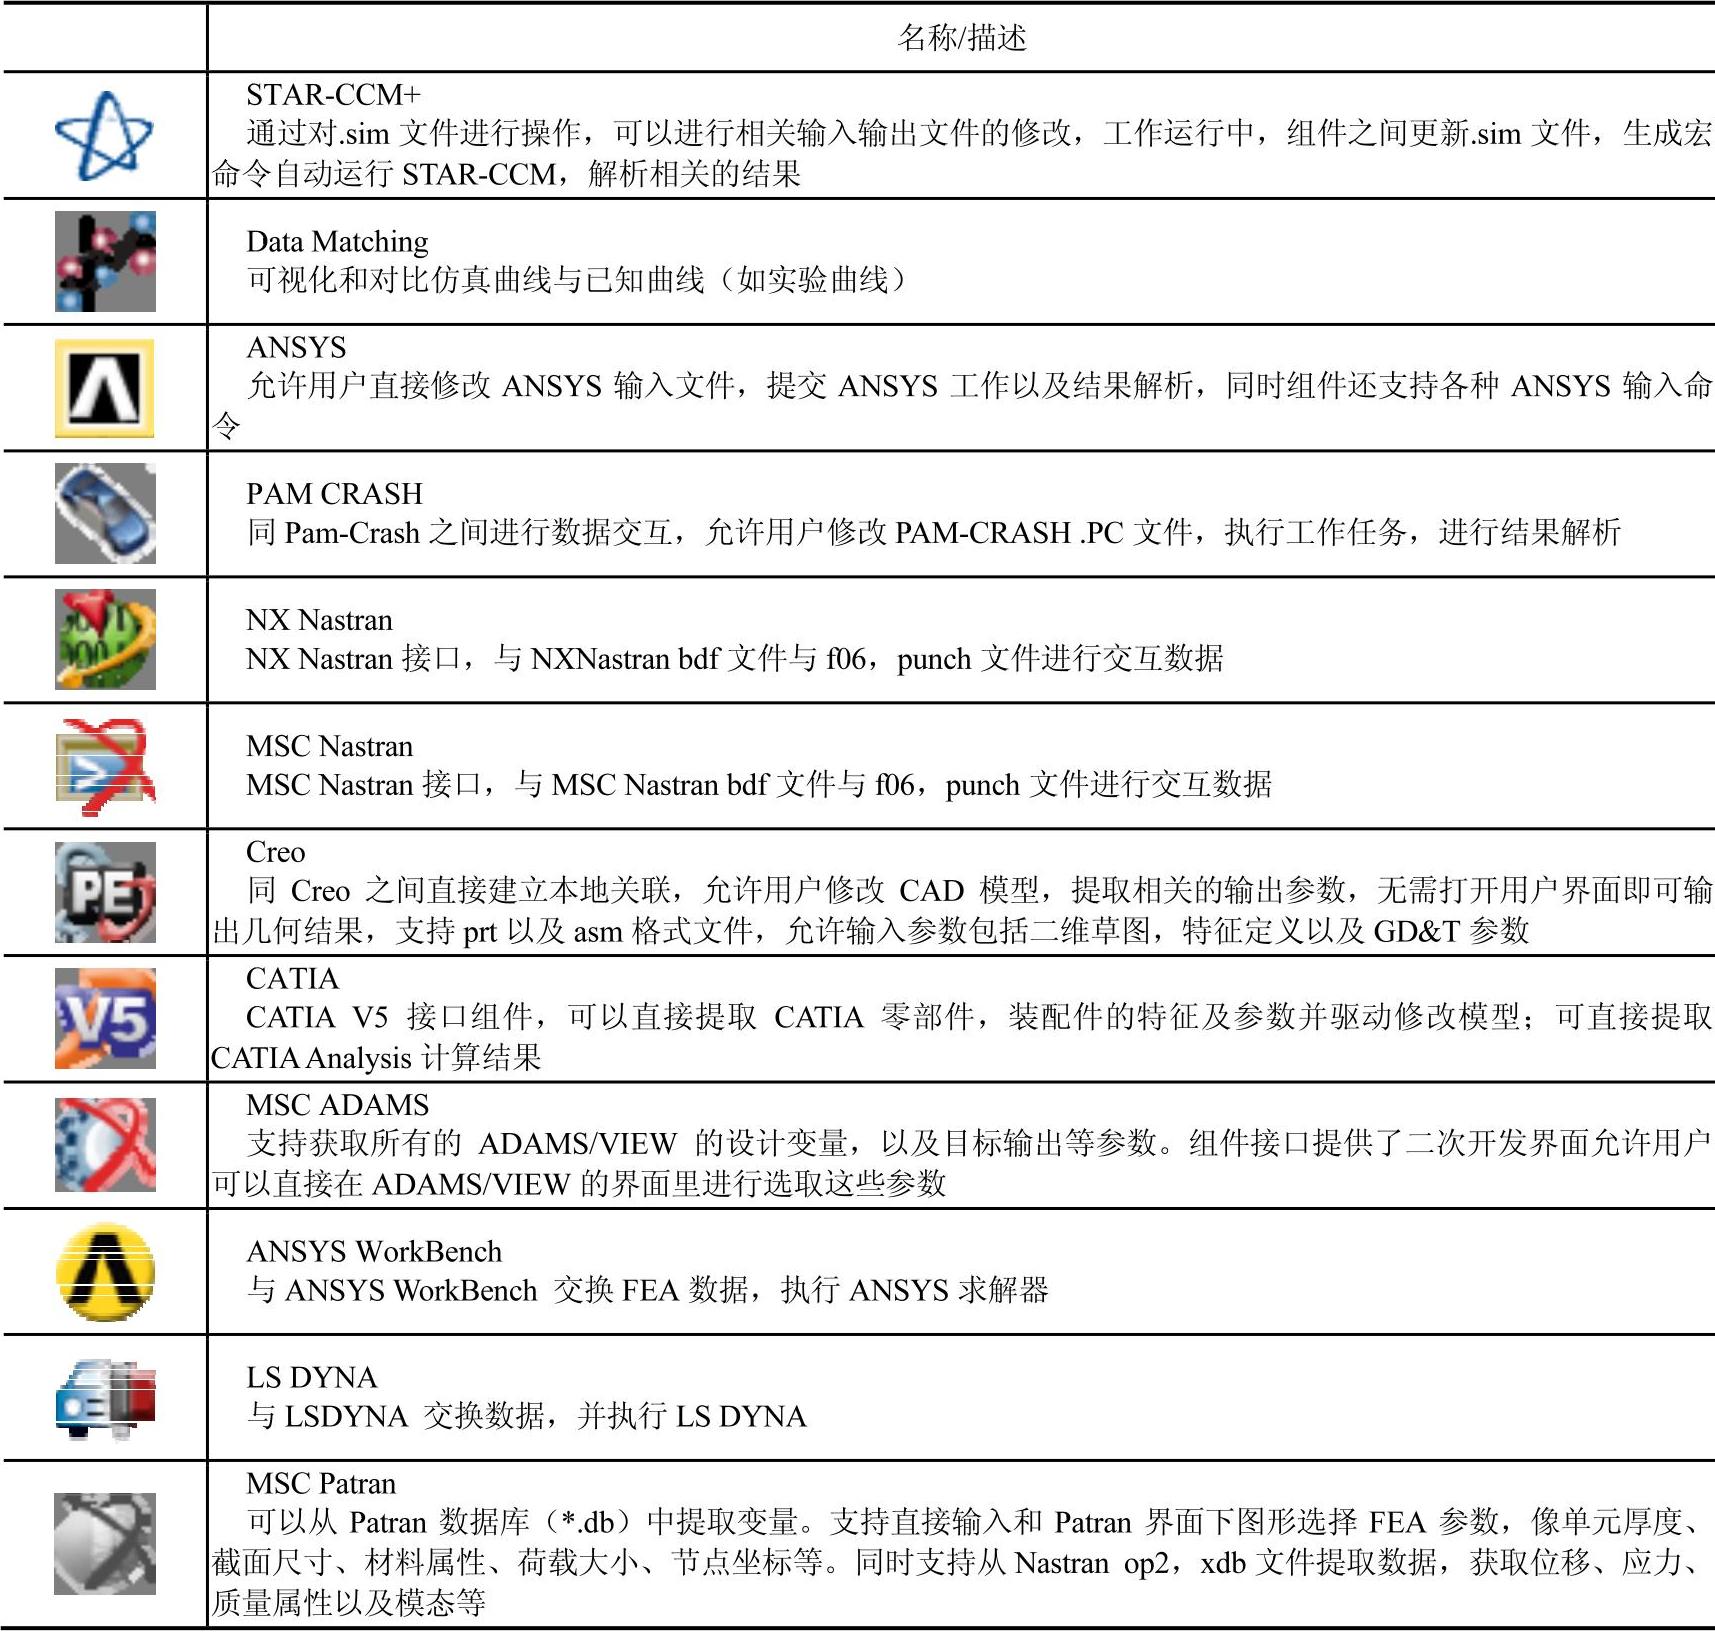Click the description '可视化和对比仿真曲线与已知曲线（如实验曲线）'
1715x1632 pixels.
tap(577, 280)
